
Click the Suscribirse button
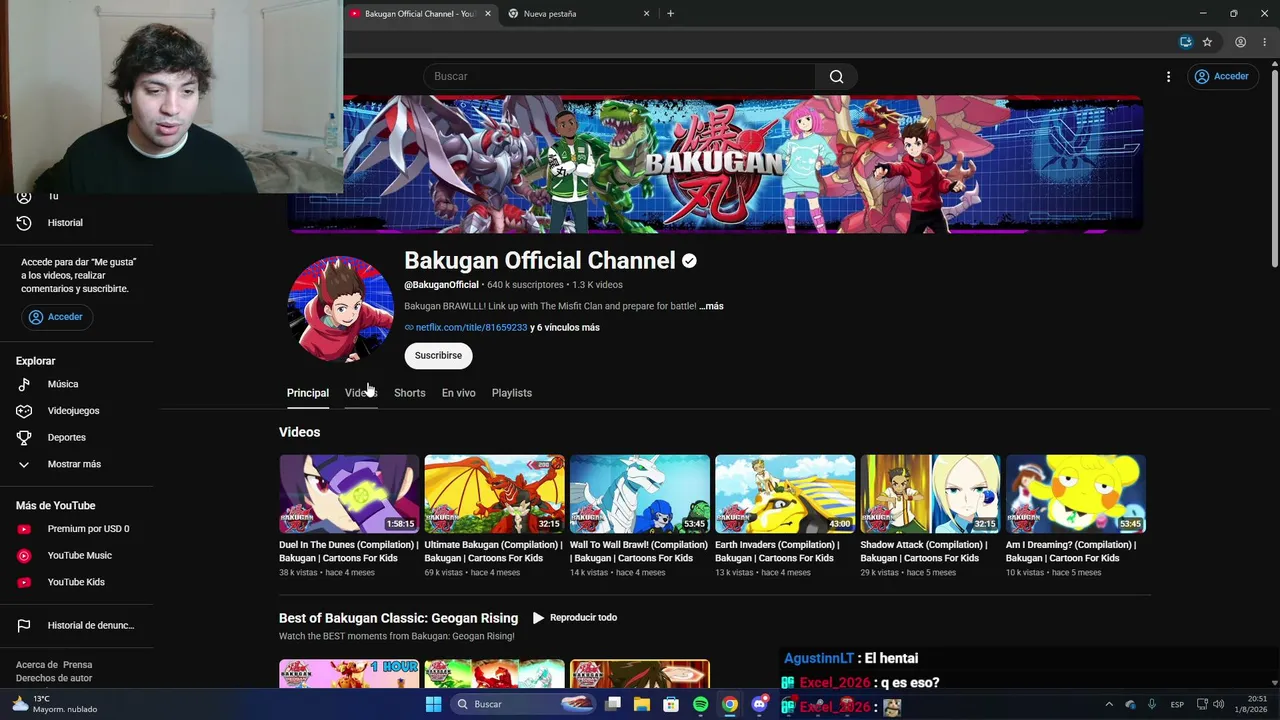[x=438, y=356]
